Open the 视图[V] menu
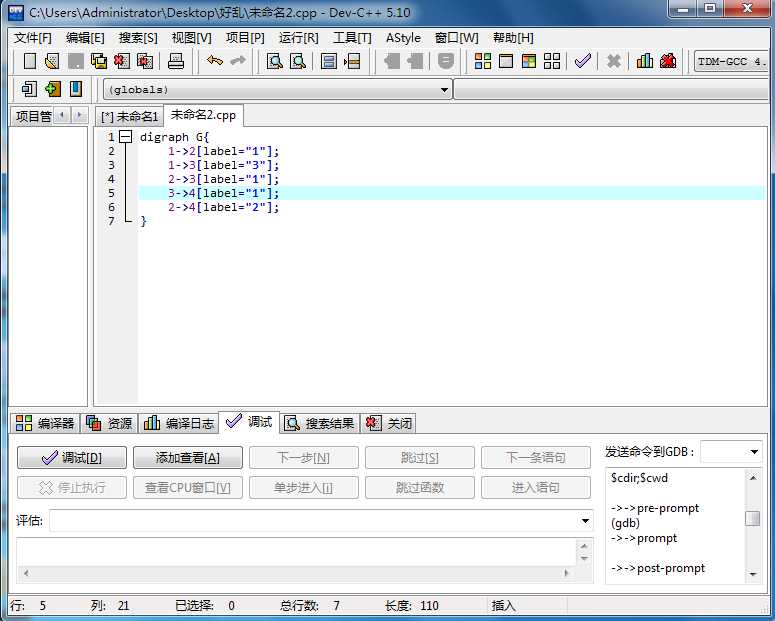Viewport: 775px width, 621px height. tap(191, 38)
